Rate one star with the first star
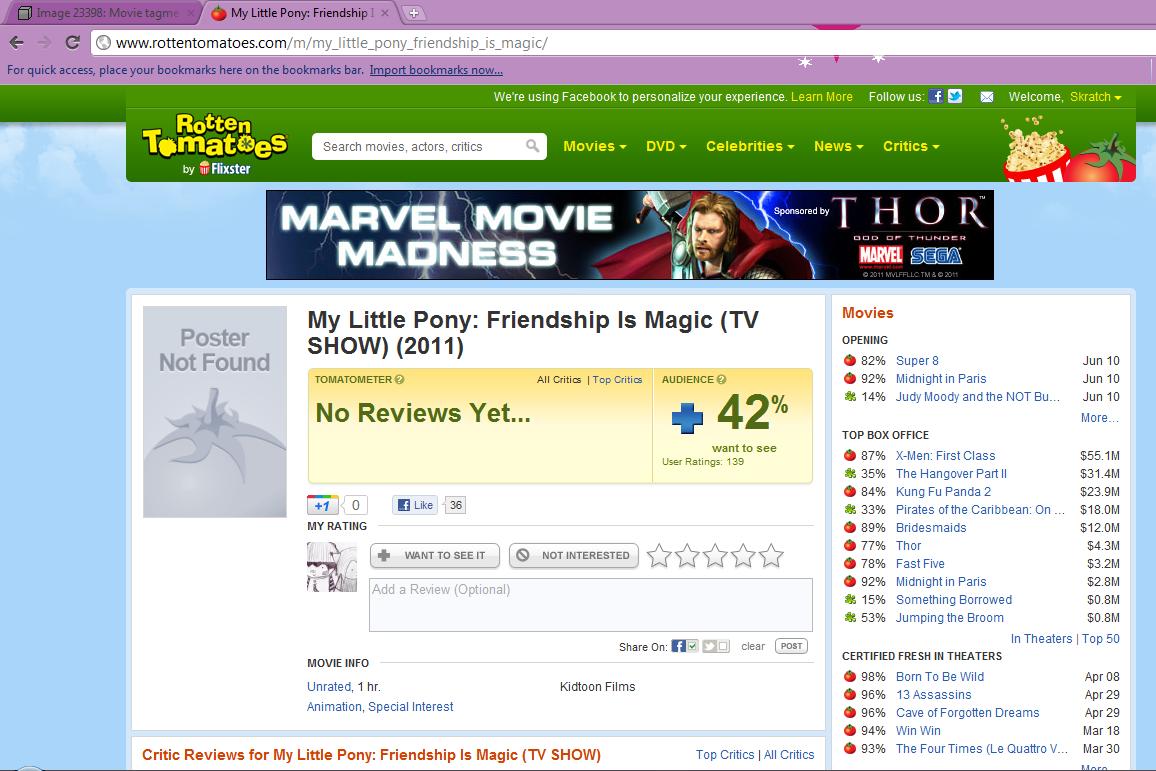 tap(659, 555)
